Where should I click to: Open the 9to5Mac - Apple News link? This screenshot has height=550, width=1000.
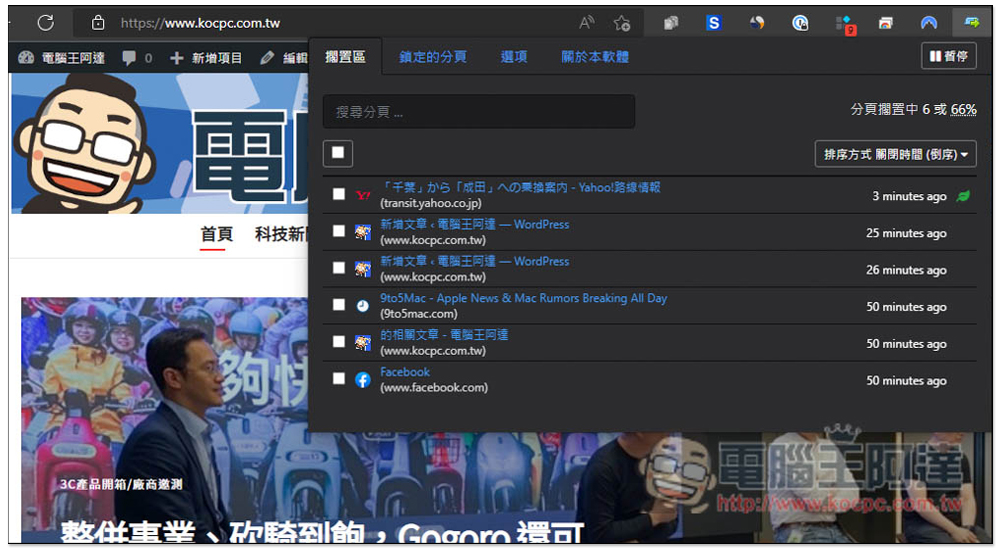[x=523, y=298]
